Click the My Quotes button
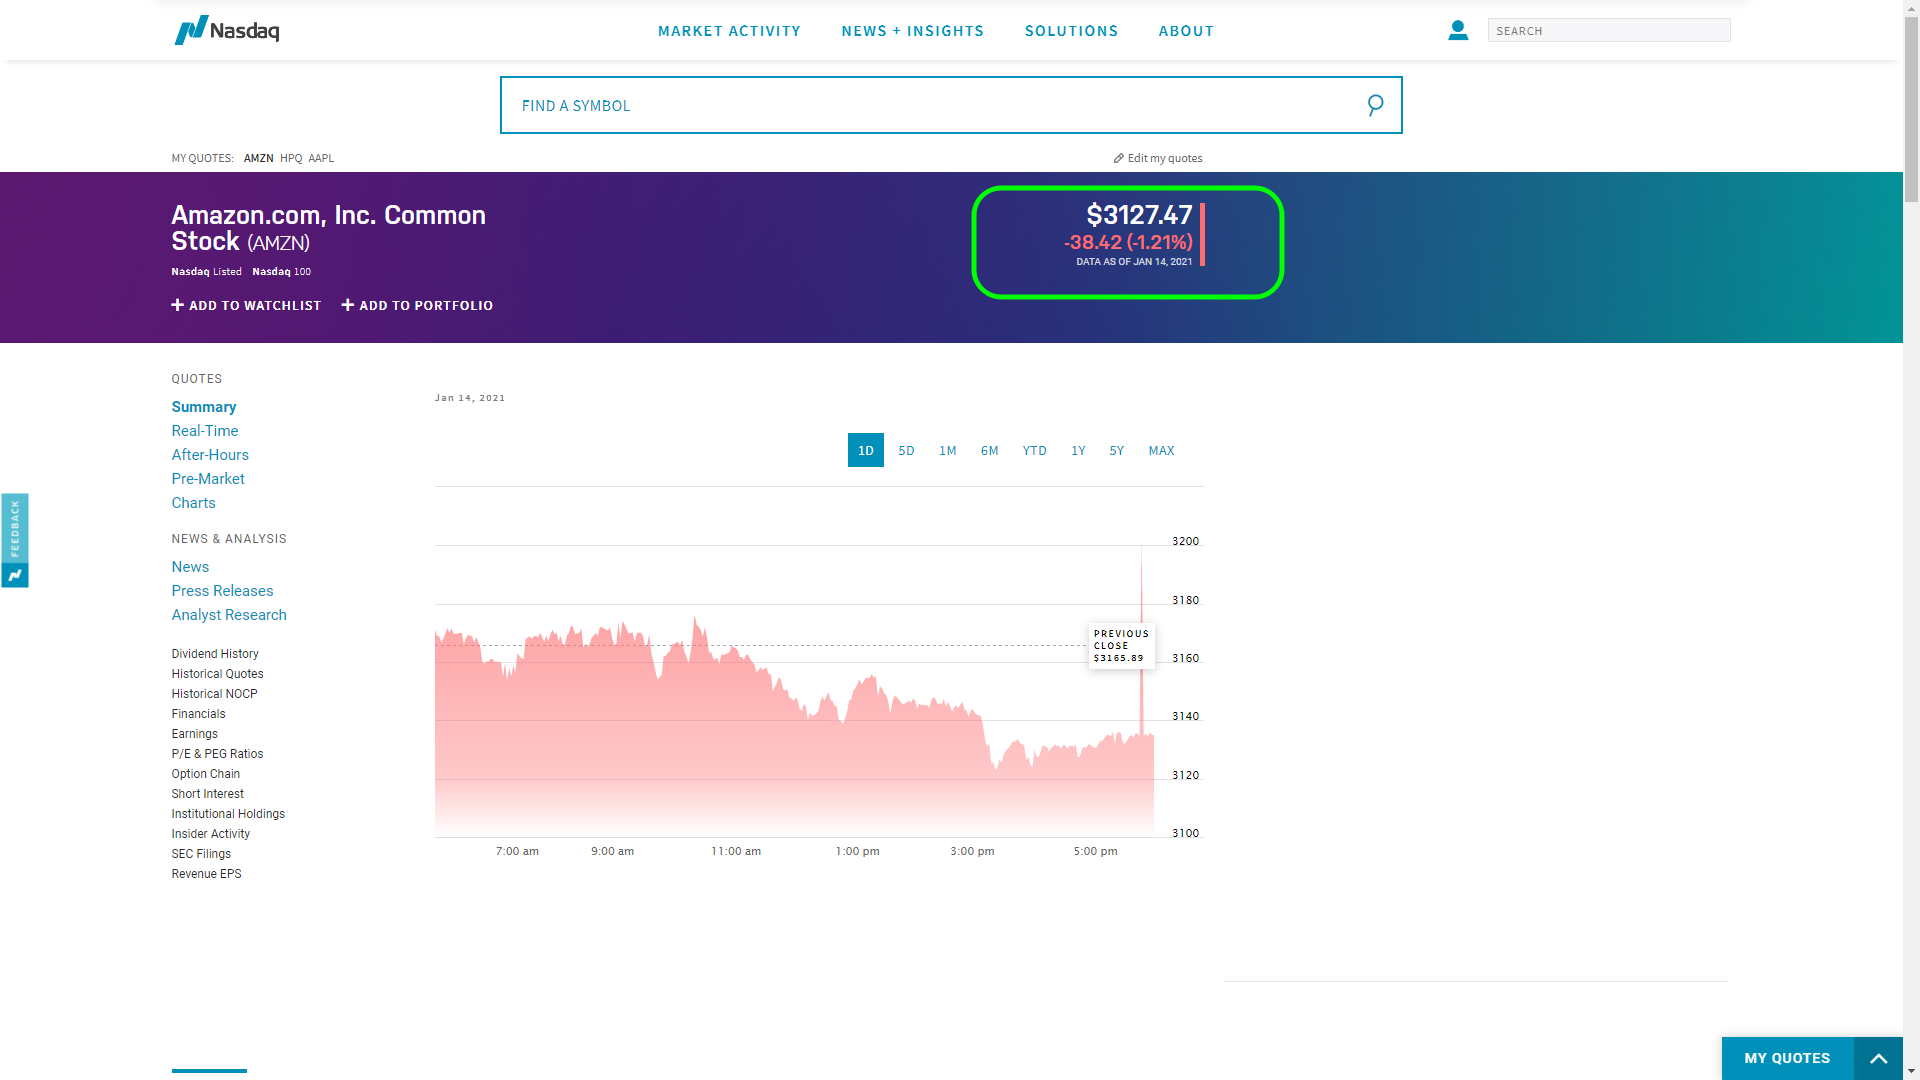1920x1080 pixels. pos(1787,1058)
